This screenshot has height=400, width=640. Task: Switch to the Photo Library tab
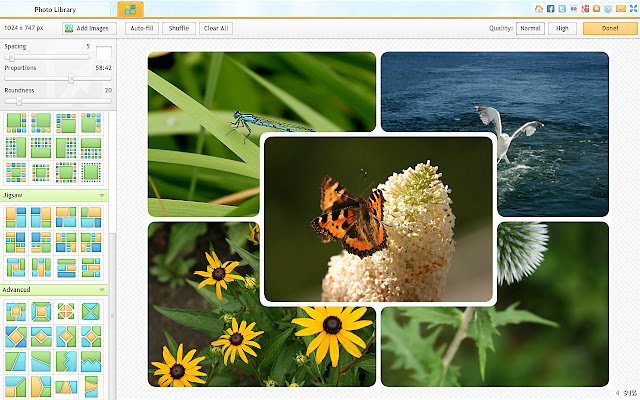coord(55,9)
